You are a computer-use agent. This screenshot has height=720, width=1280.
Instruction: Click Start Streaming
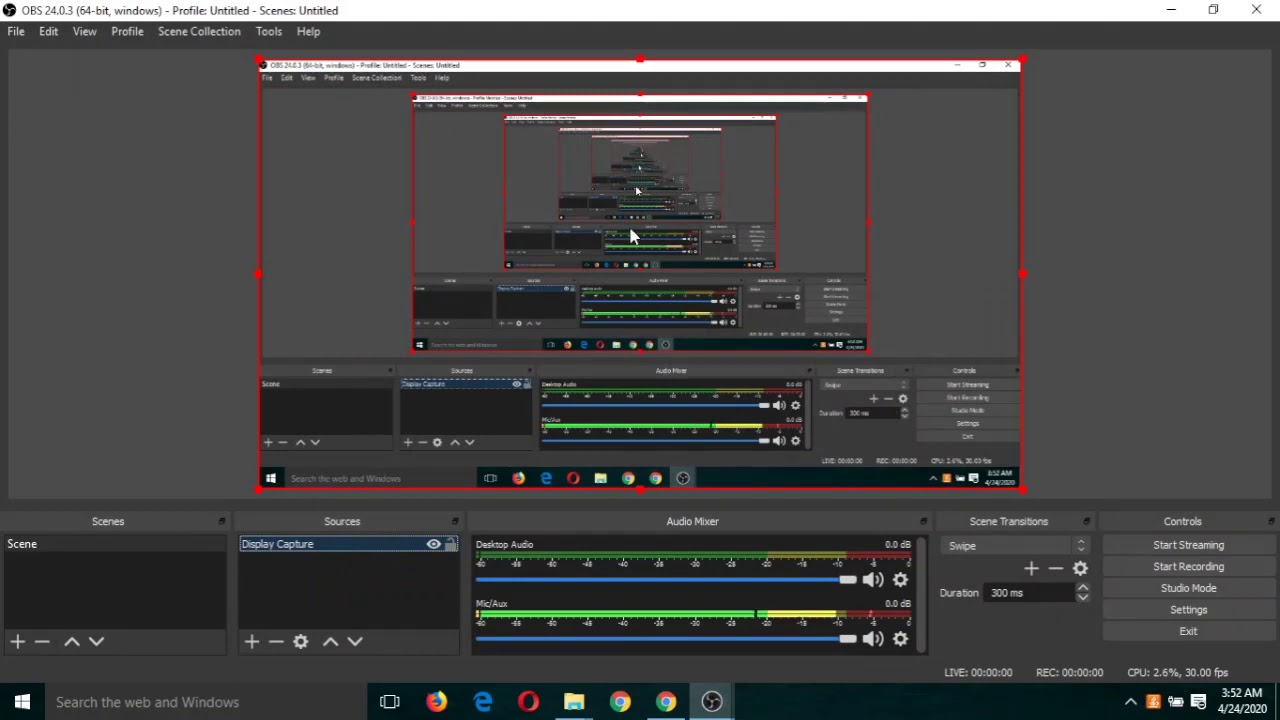[x=1188, y=545]
